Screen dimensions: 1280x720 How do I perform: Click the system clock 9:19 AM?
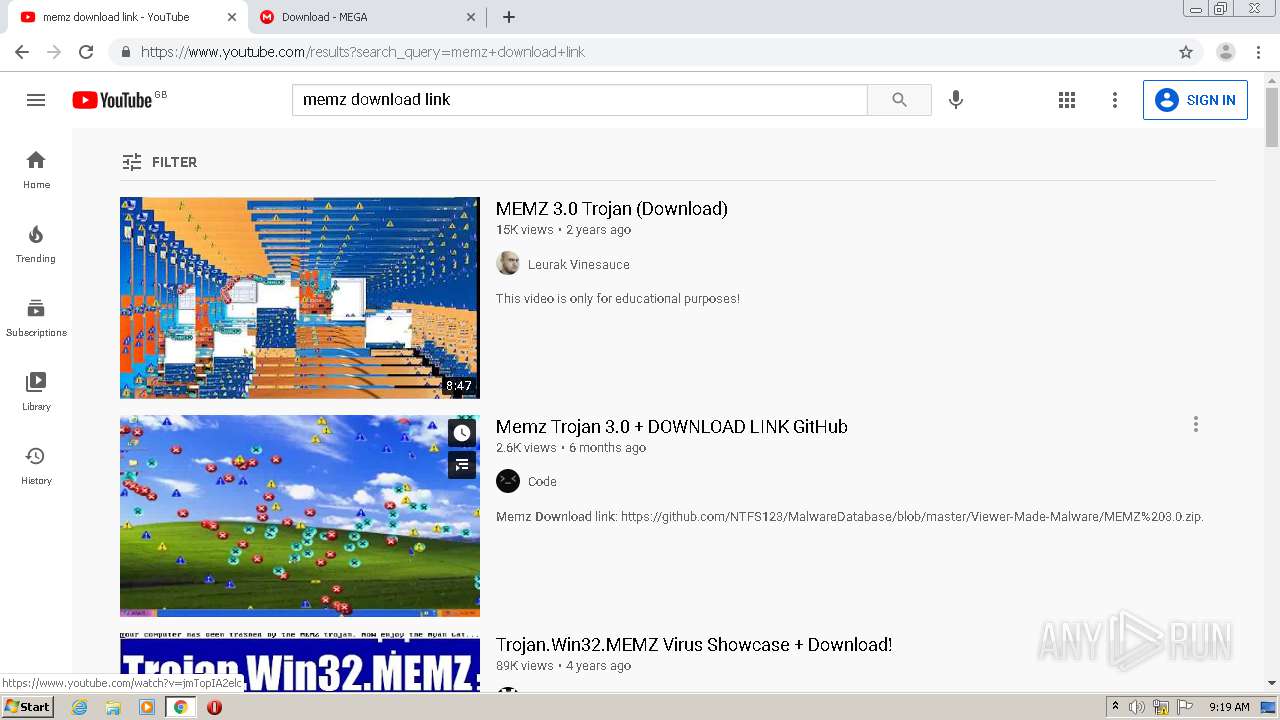[x=1229, y=707]
